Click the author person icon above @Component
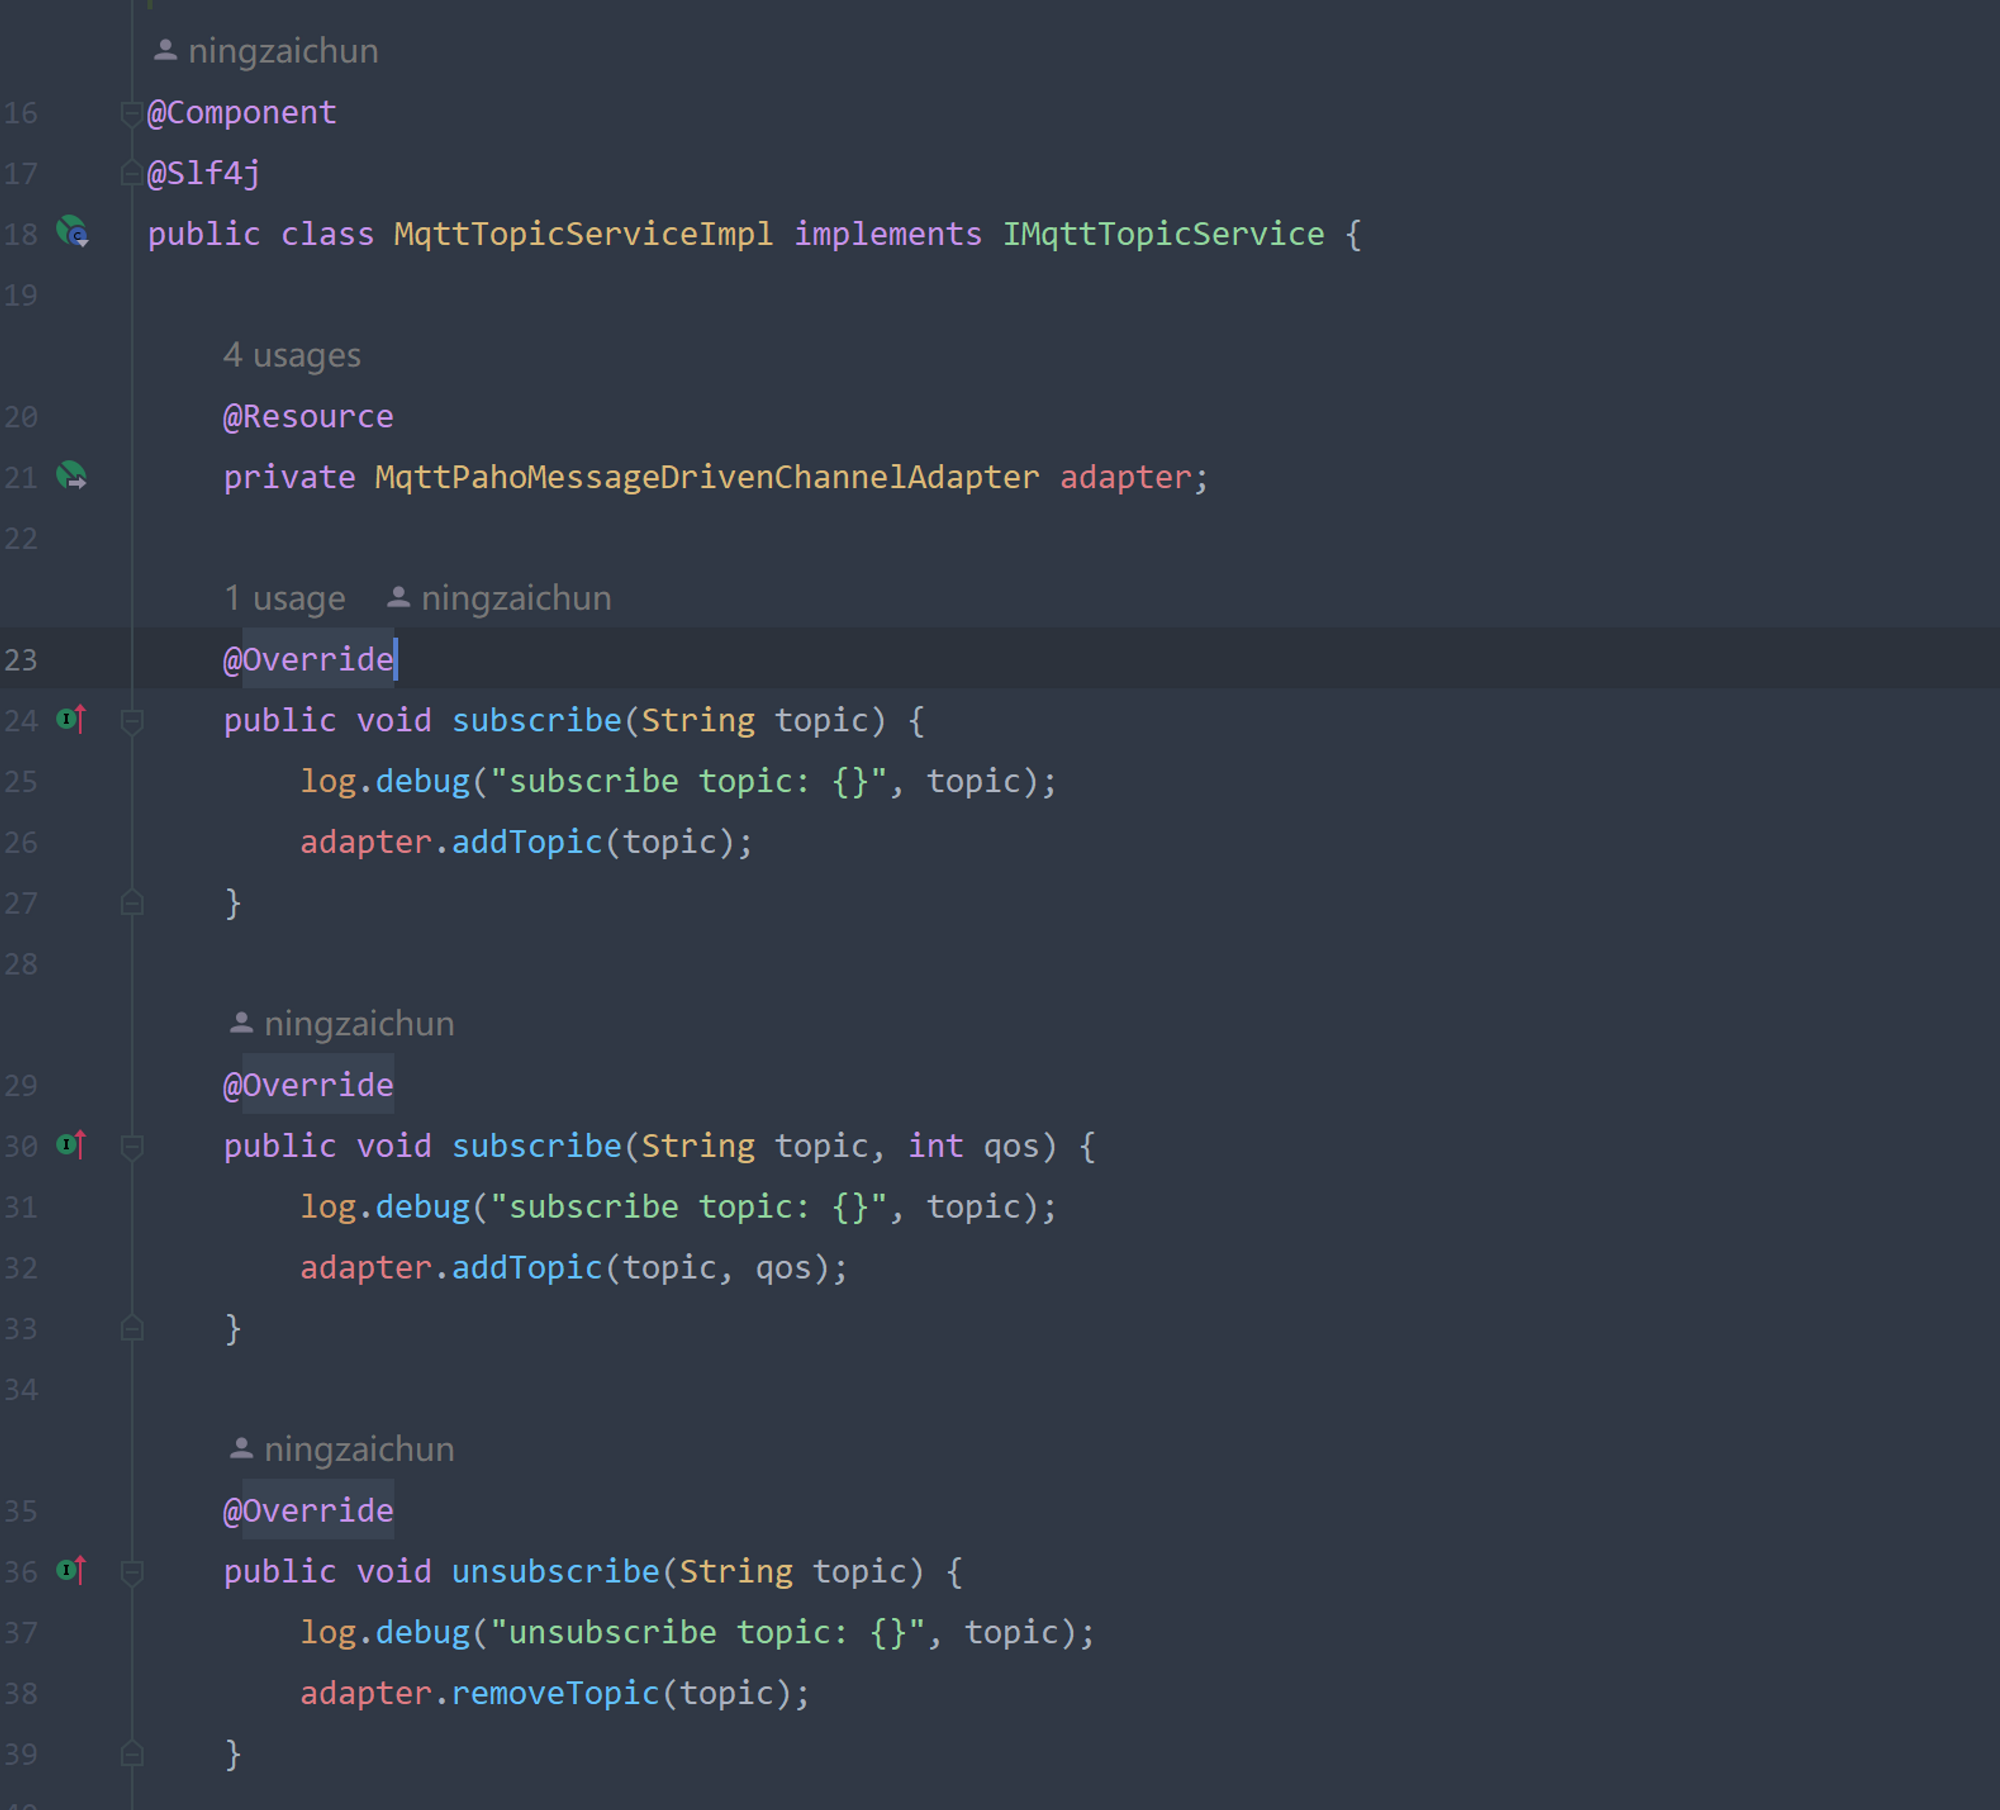Viewport: 2000px width, 1810px height. click(165, 50)
